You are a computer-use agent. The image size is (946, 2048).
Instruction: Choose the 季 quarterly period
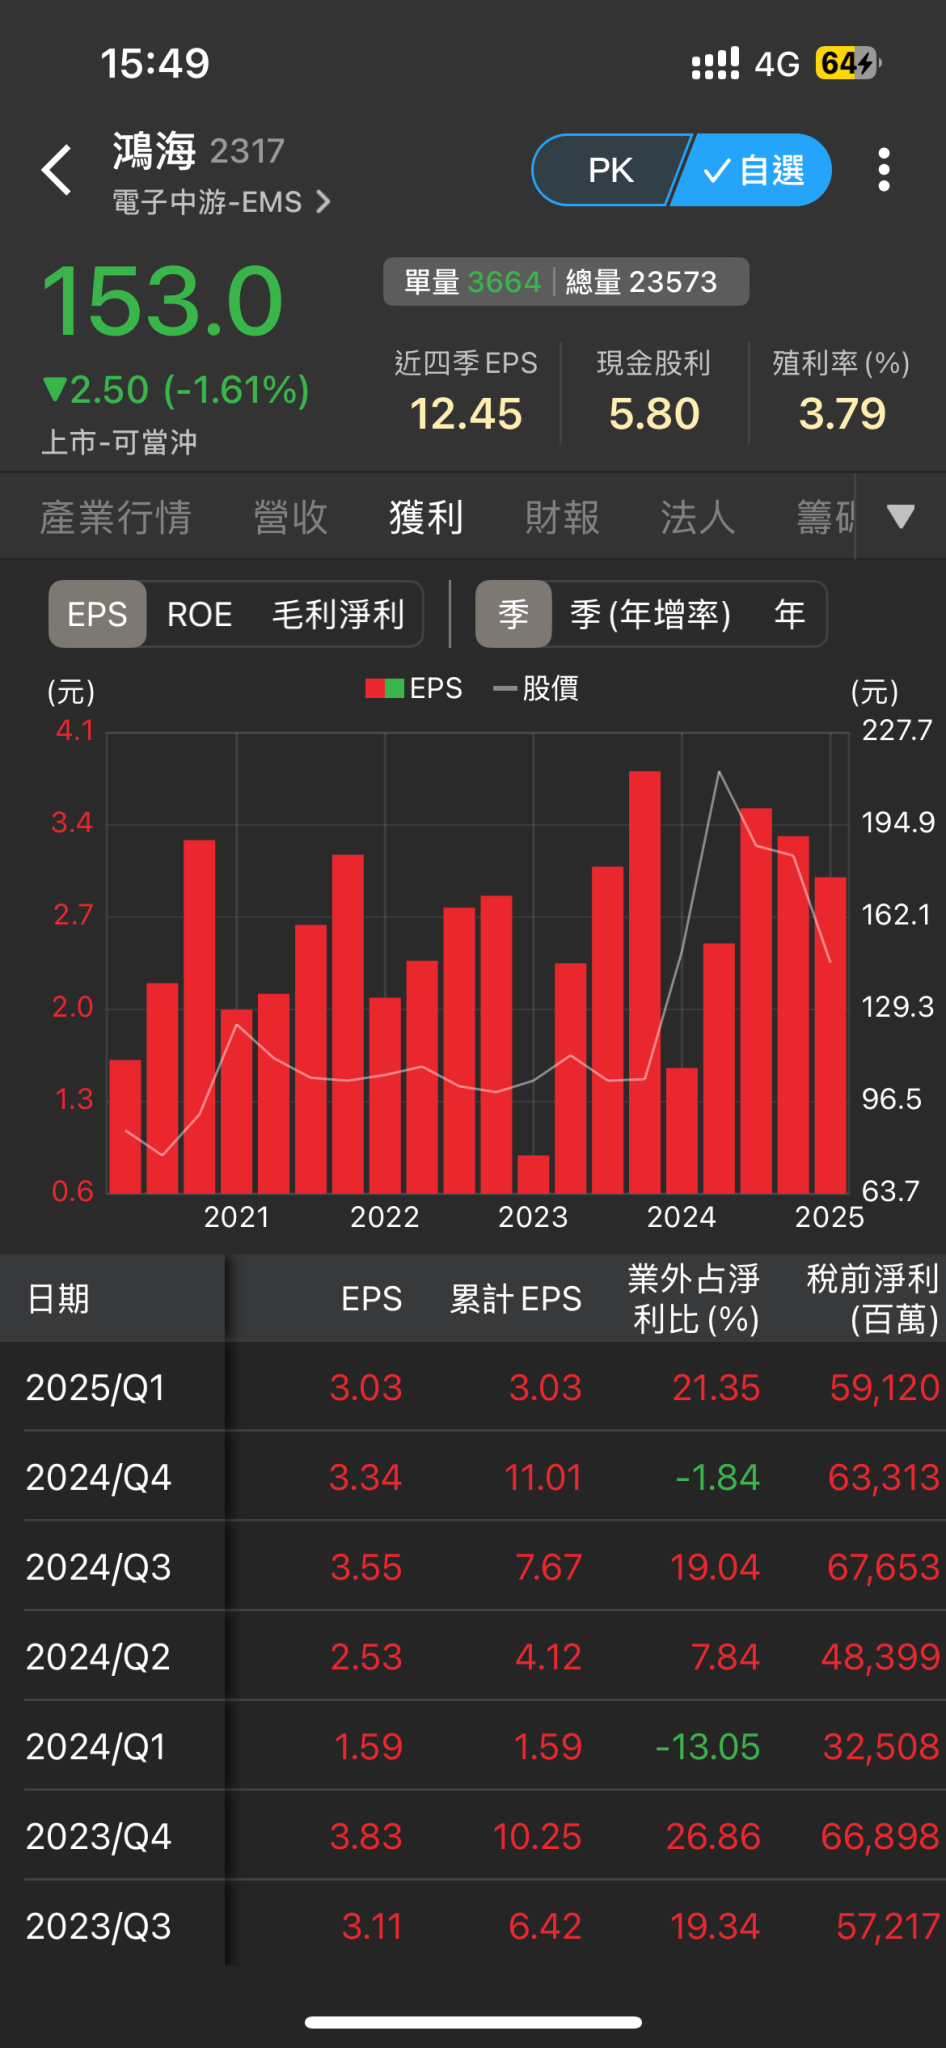click(x=514, y=614)
